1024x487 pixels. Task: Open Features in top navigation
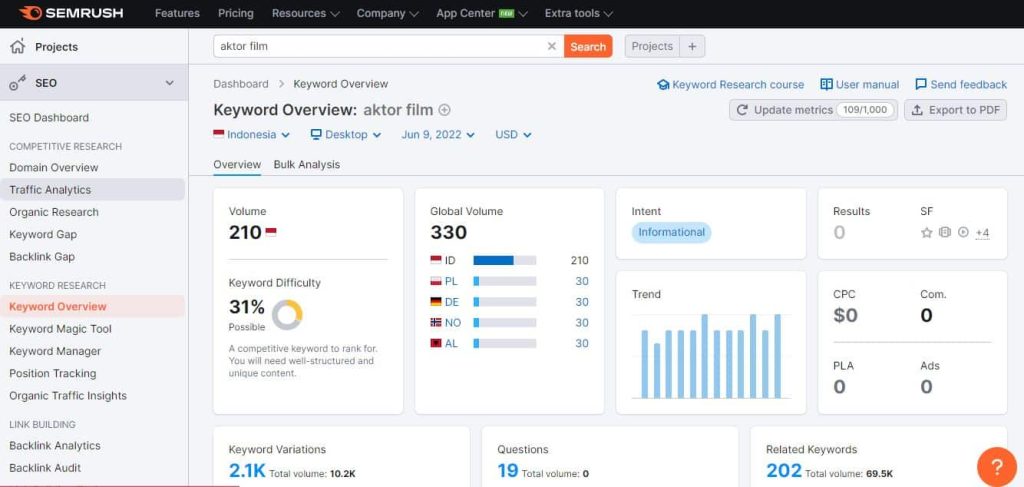click(177, 13)
